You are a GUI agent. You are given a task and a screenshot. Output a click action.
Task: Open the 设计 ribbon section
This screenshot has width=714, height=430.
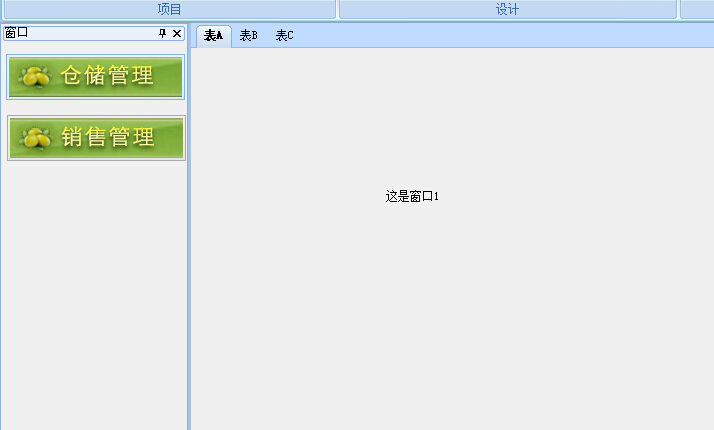click(507, 9)
